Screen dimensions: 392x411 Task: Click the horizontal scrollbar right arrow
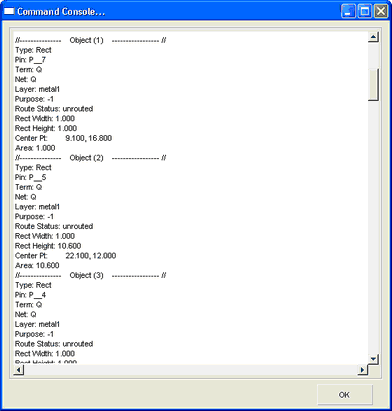tap(363, 370)
